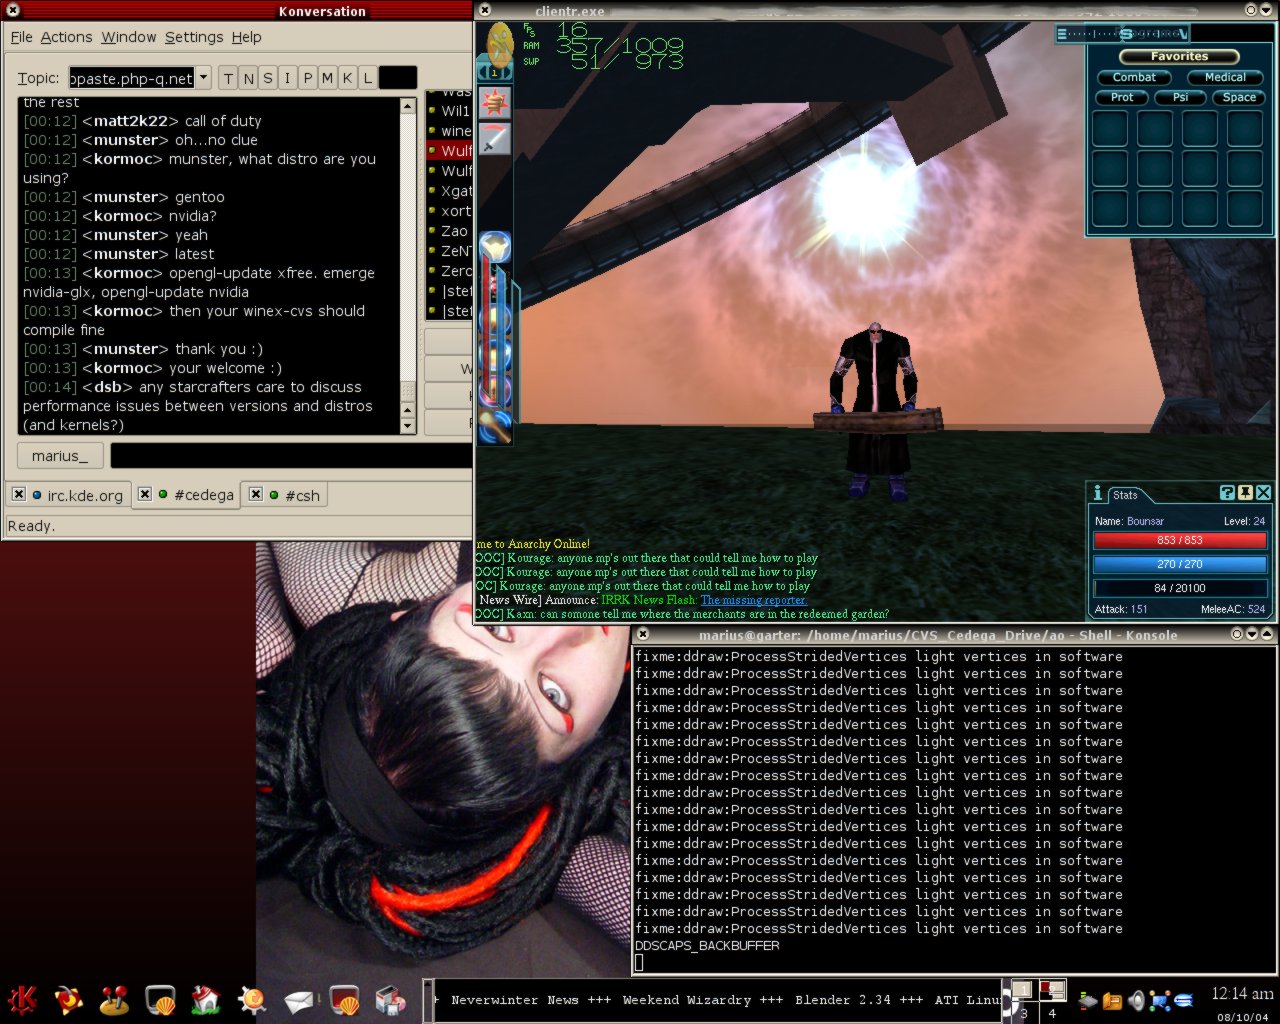Click the shortcut-bar previous page arrow
This screenshot has width=1280, height=1024.
(483, 73)
